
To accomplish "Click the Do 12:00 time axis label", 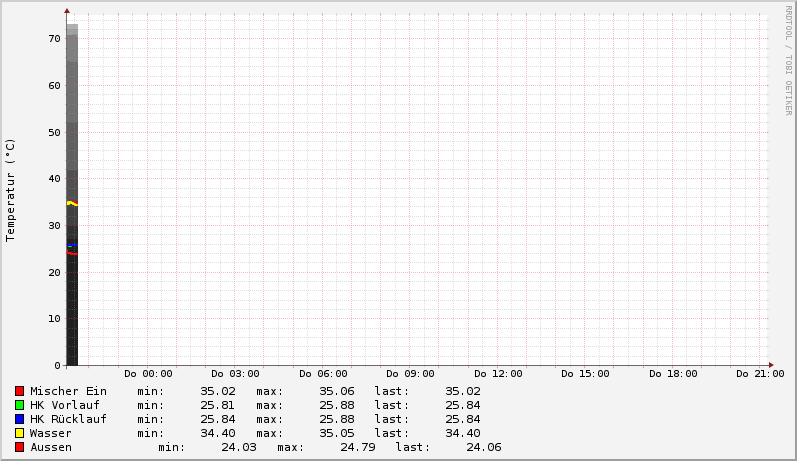I will tap(498, 374).
